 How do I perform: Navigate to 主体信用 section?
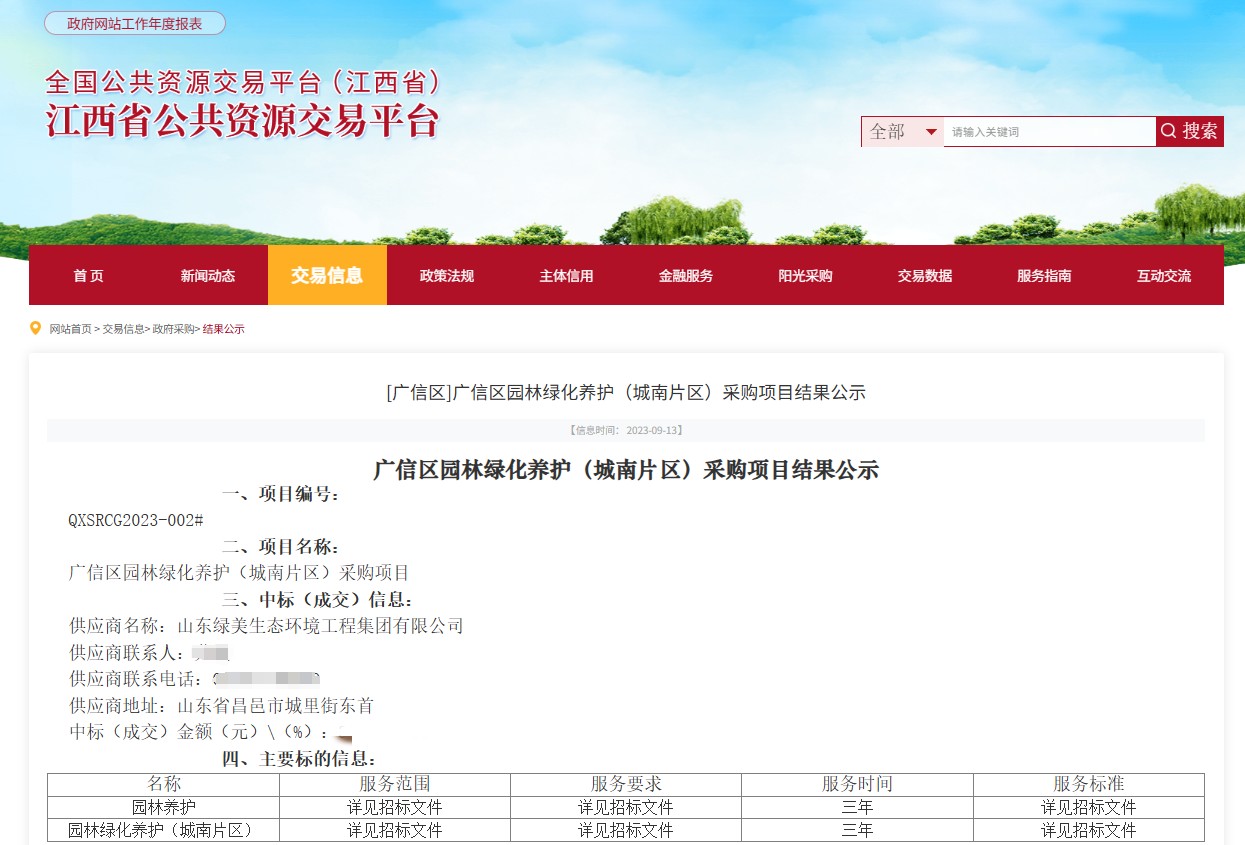tap(566, 276)
